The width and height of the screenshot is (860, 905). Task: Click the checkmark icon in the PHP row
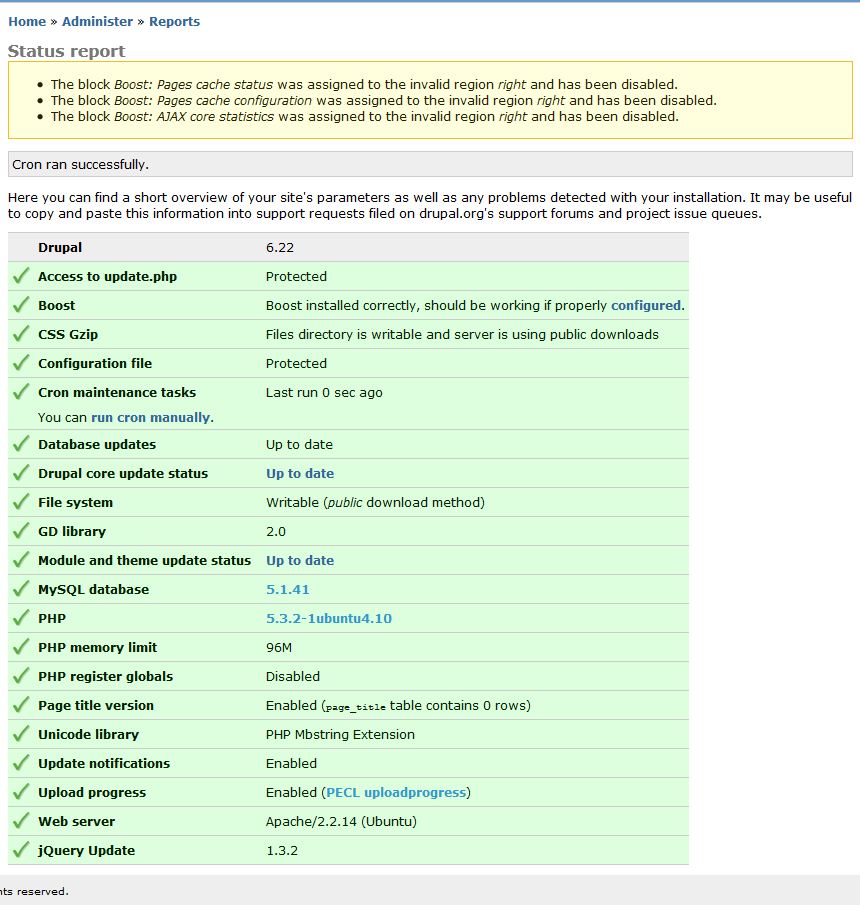(21, 618)
